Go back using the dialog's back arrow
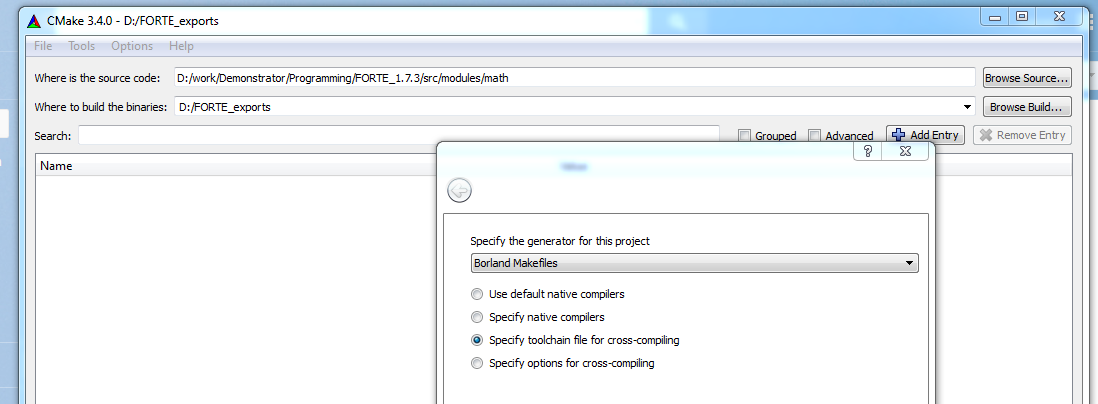Viewport: 1098px width, 404px height. [x=459, y=190]
